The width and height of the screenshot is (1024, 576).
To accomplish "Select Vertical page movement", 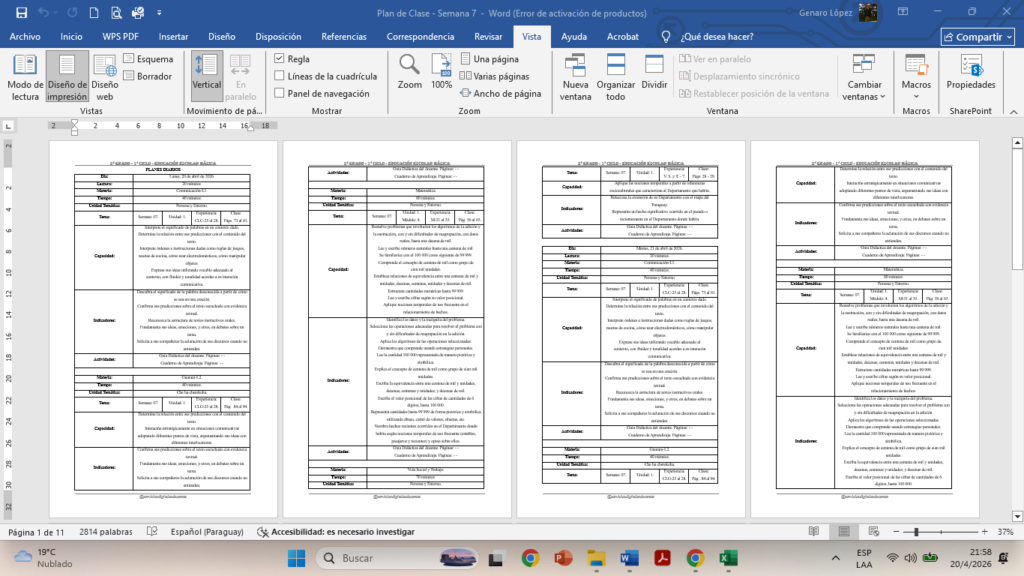I will point(206,78).
